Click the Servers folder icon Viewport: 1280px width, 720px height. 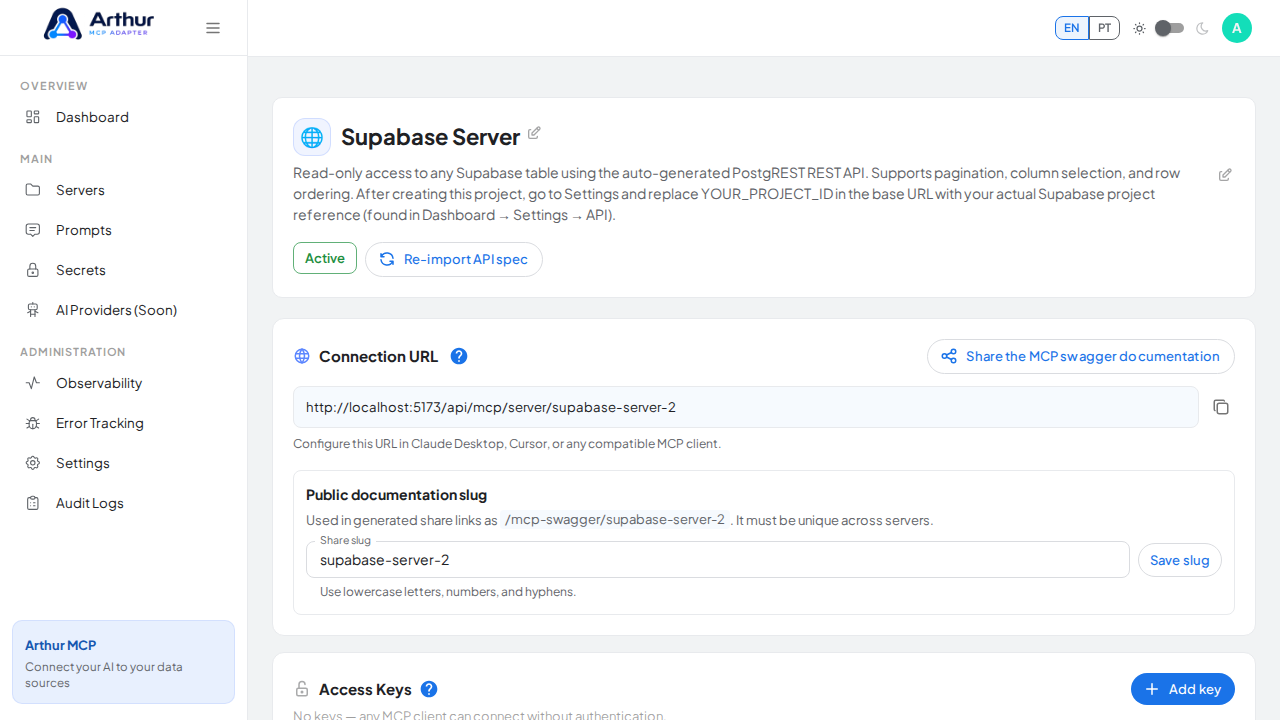tap(33, 190)
